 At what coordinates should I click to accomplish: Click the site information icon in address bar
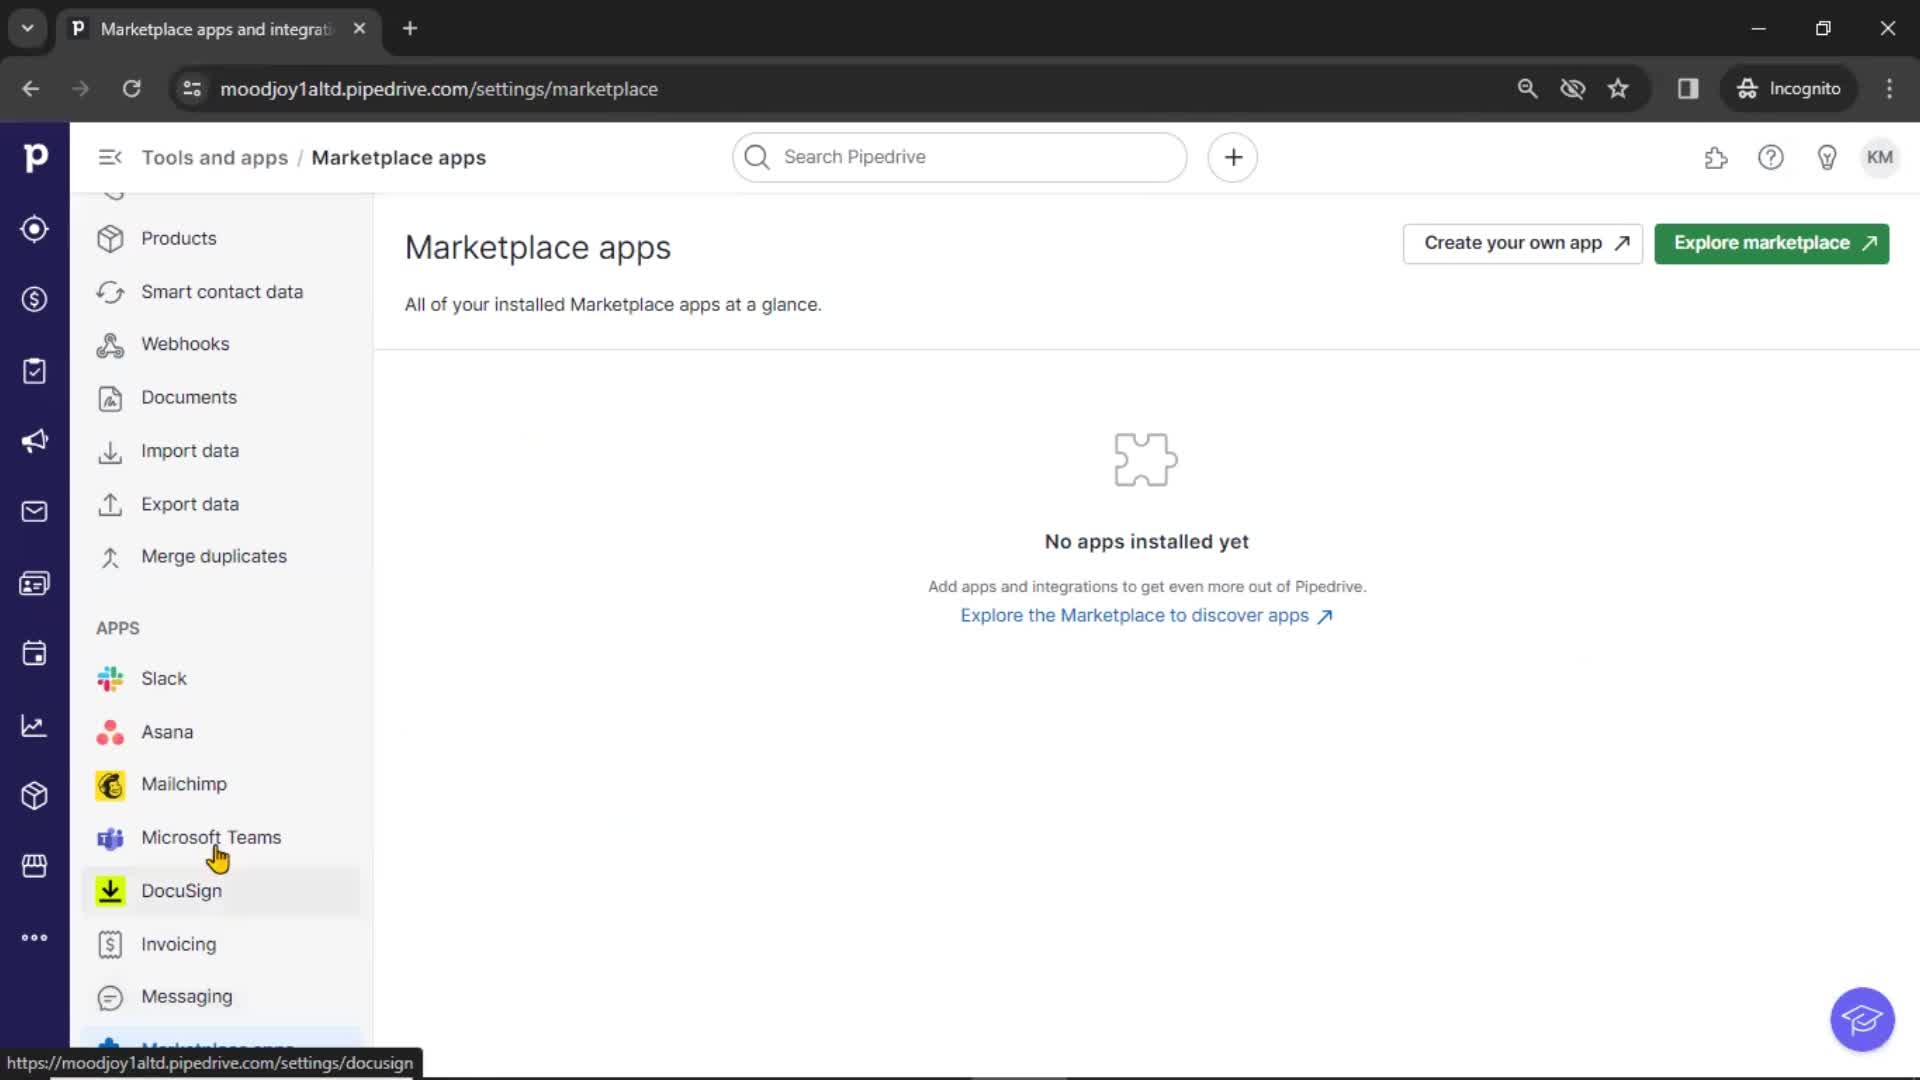coord(192,89)
